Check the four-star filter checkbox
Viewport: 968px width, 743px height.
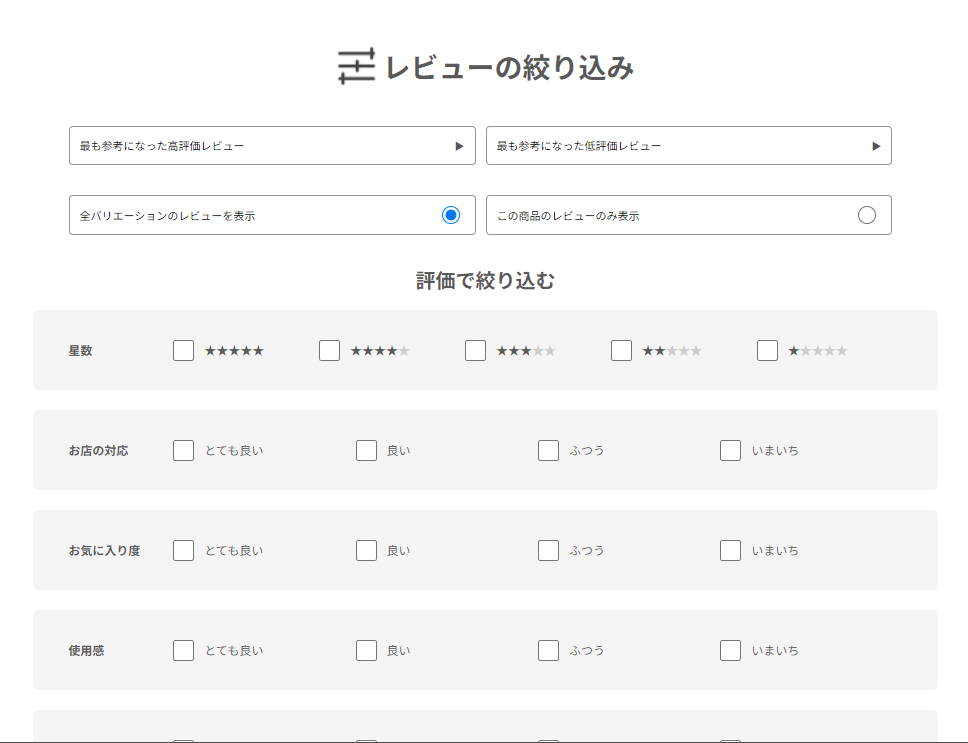pyautogui.click(x=329, y=350)
